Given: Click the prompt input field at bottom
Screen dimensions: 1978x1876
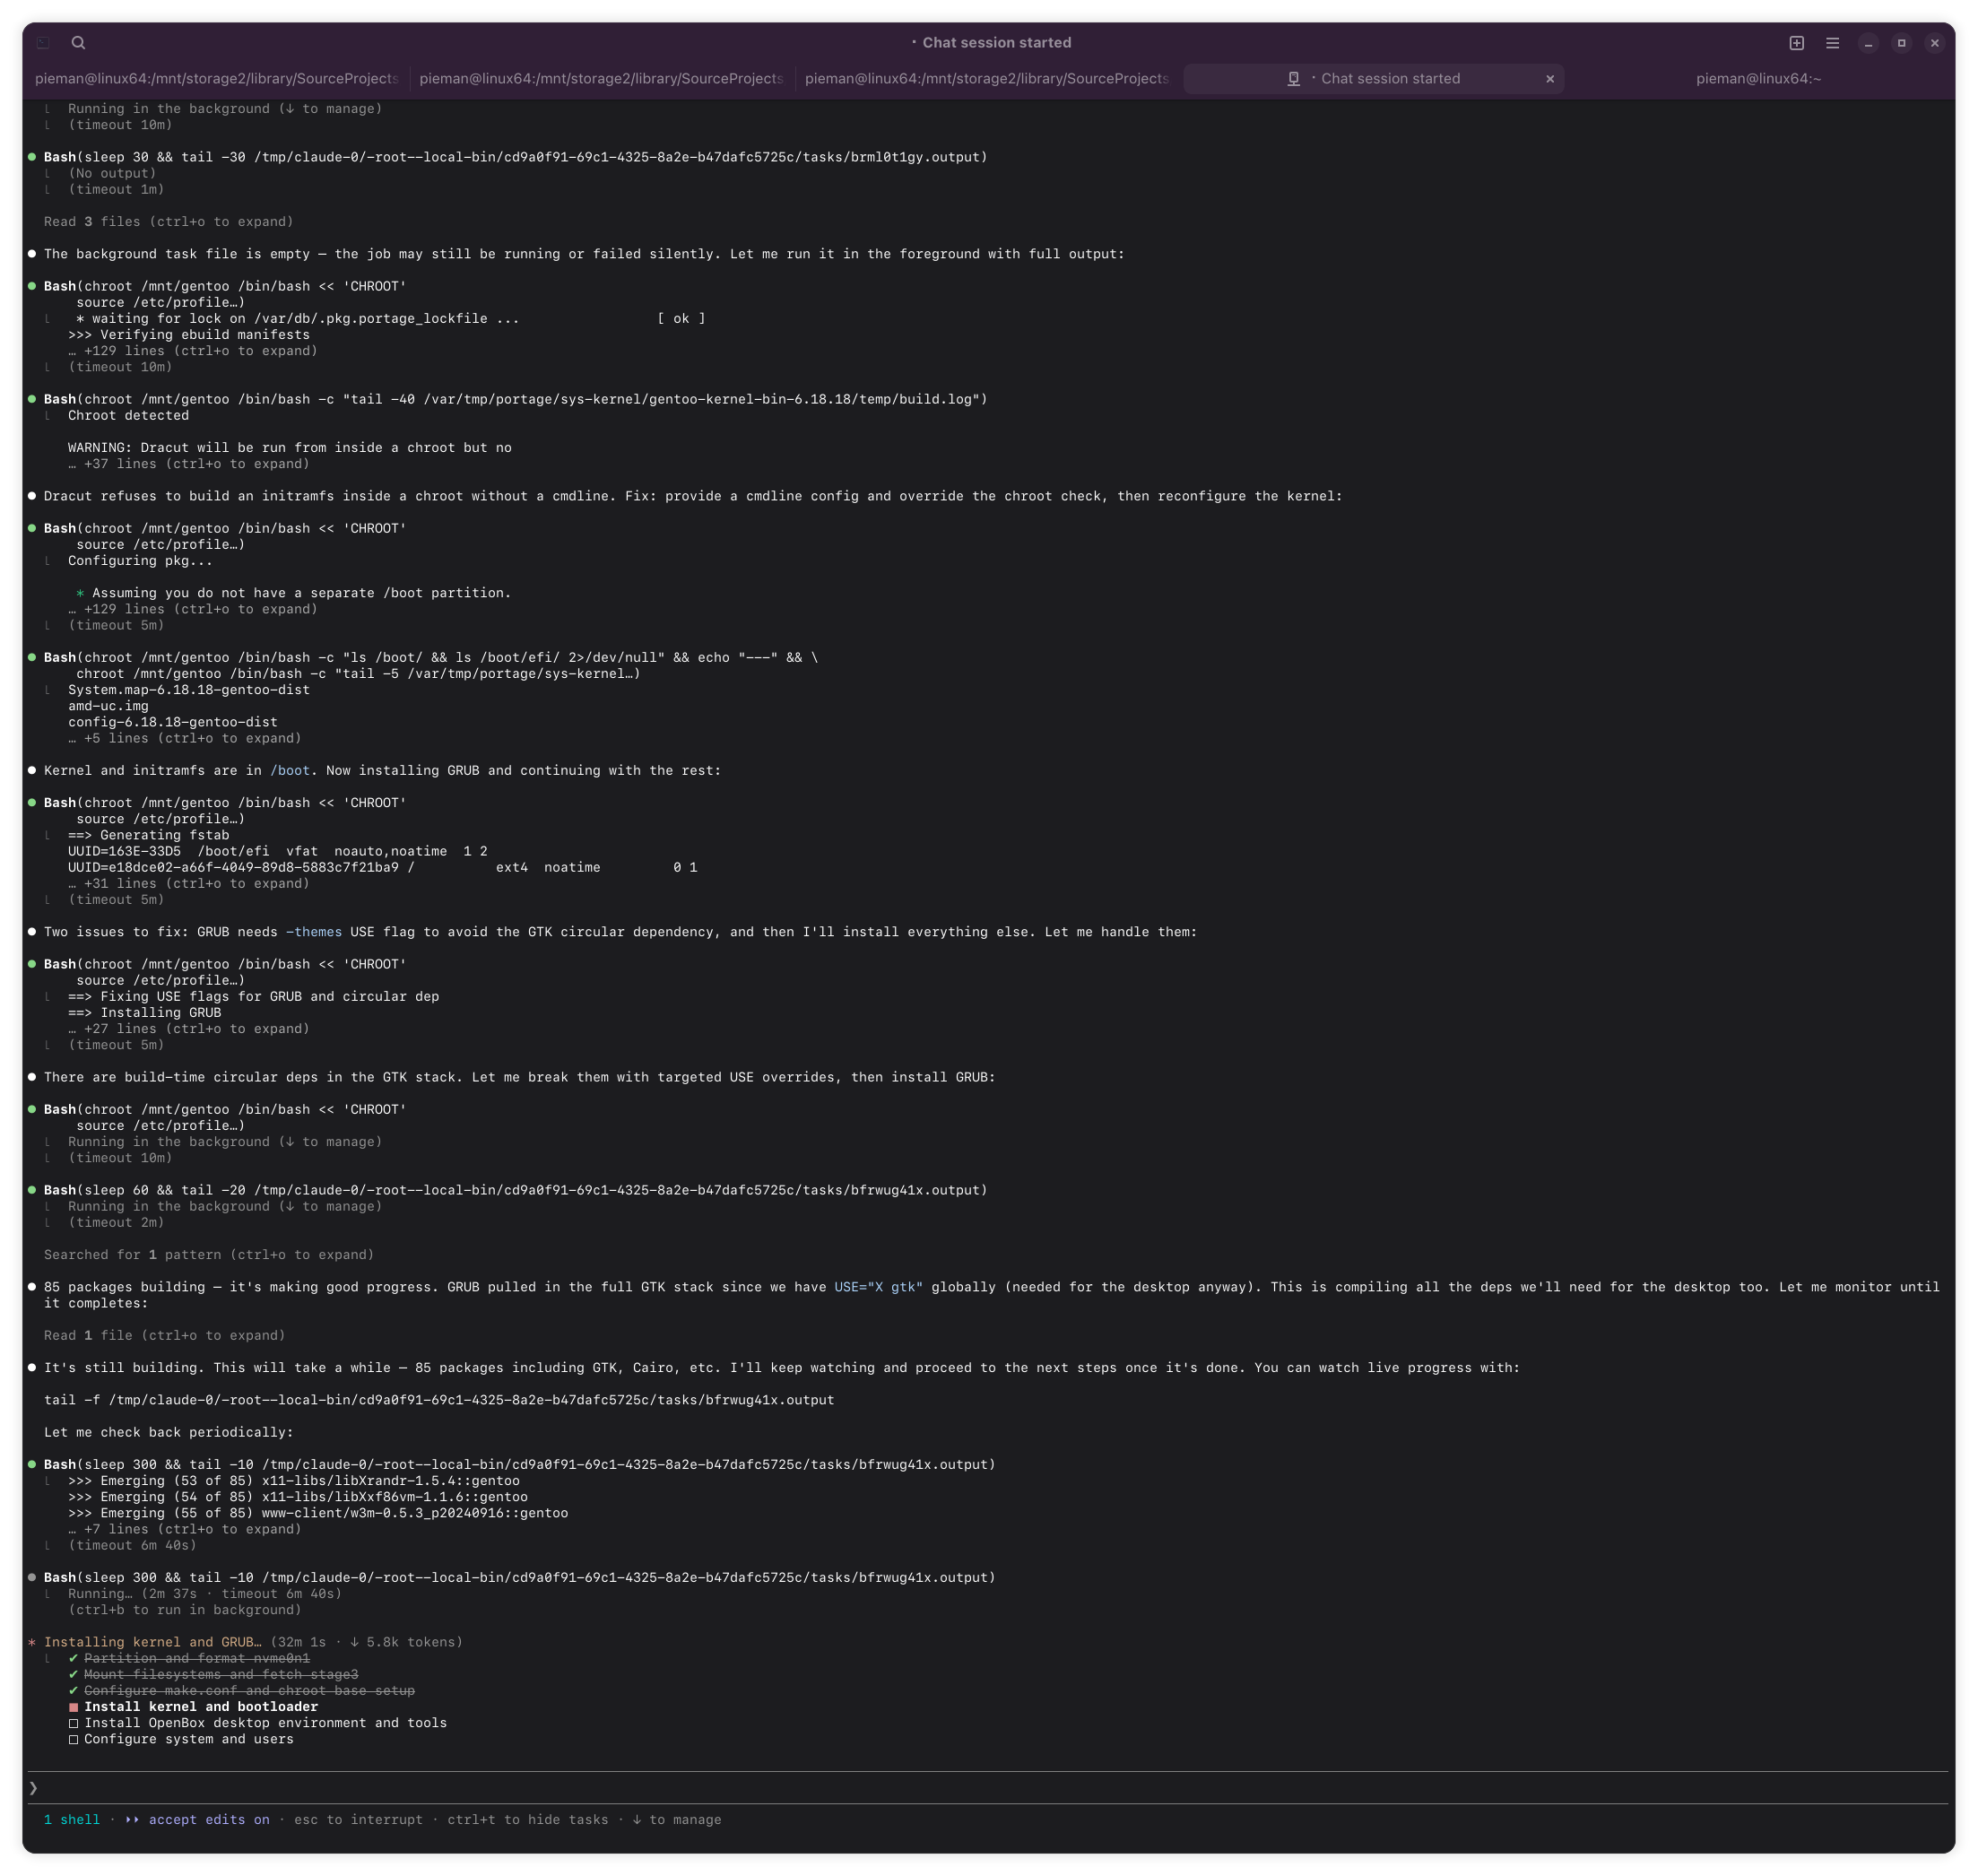Looking at the screenshot, I should [x=988, y=1788].
